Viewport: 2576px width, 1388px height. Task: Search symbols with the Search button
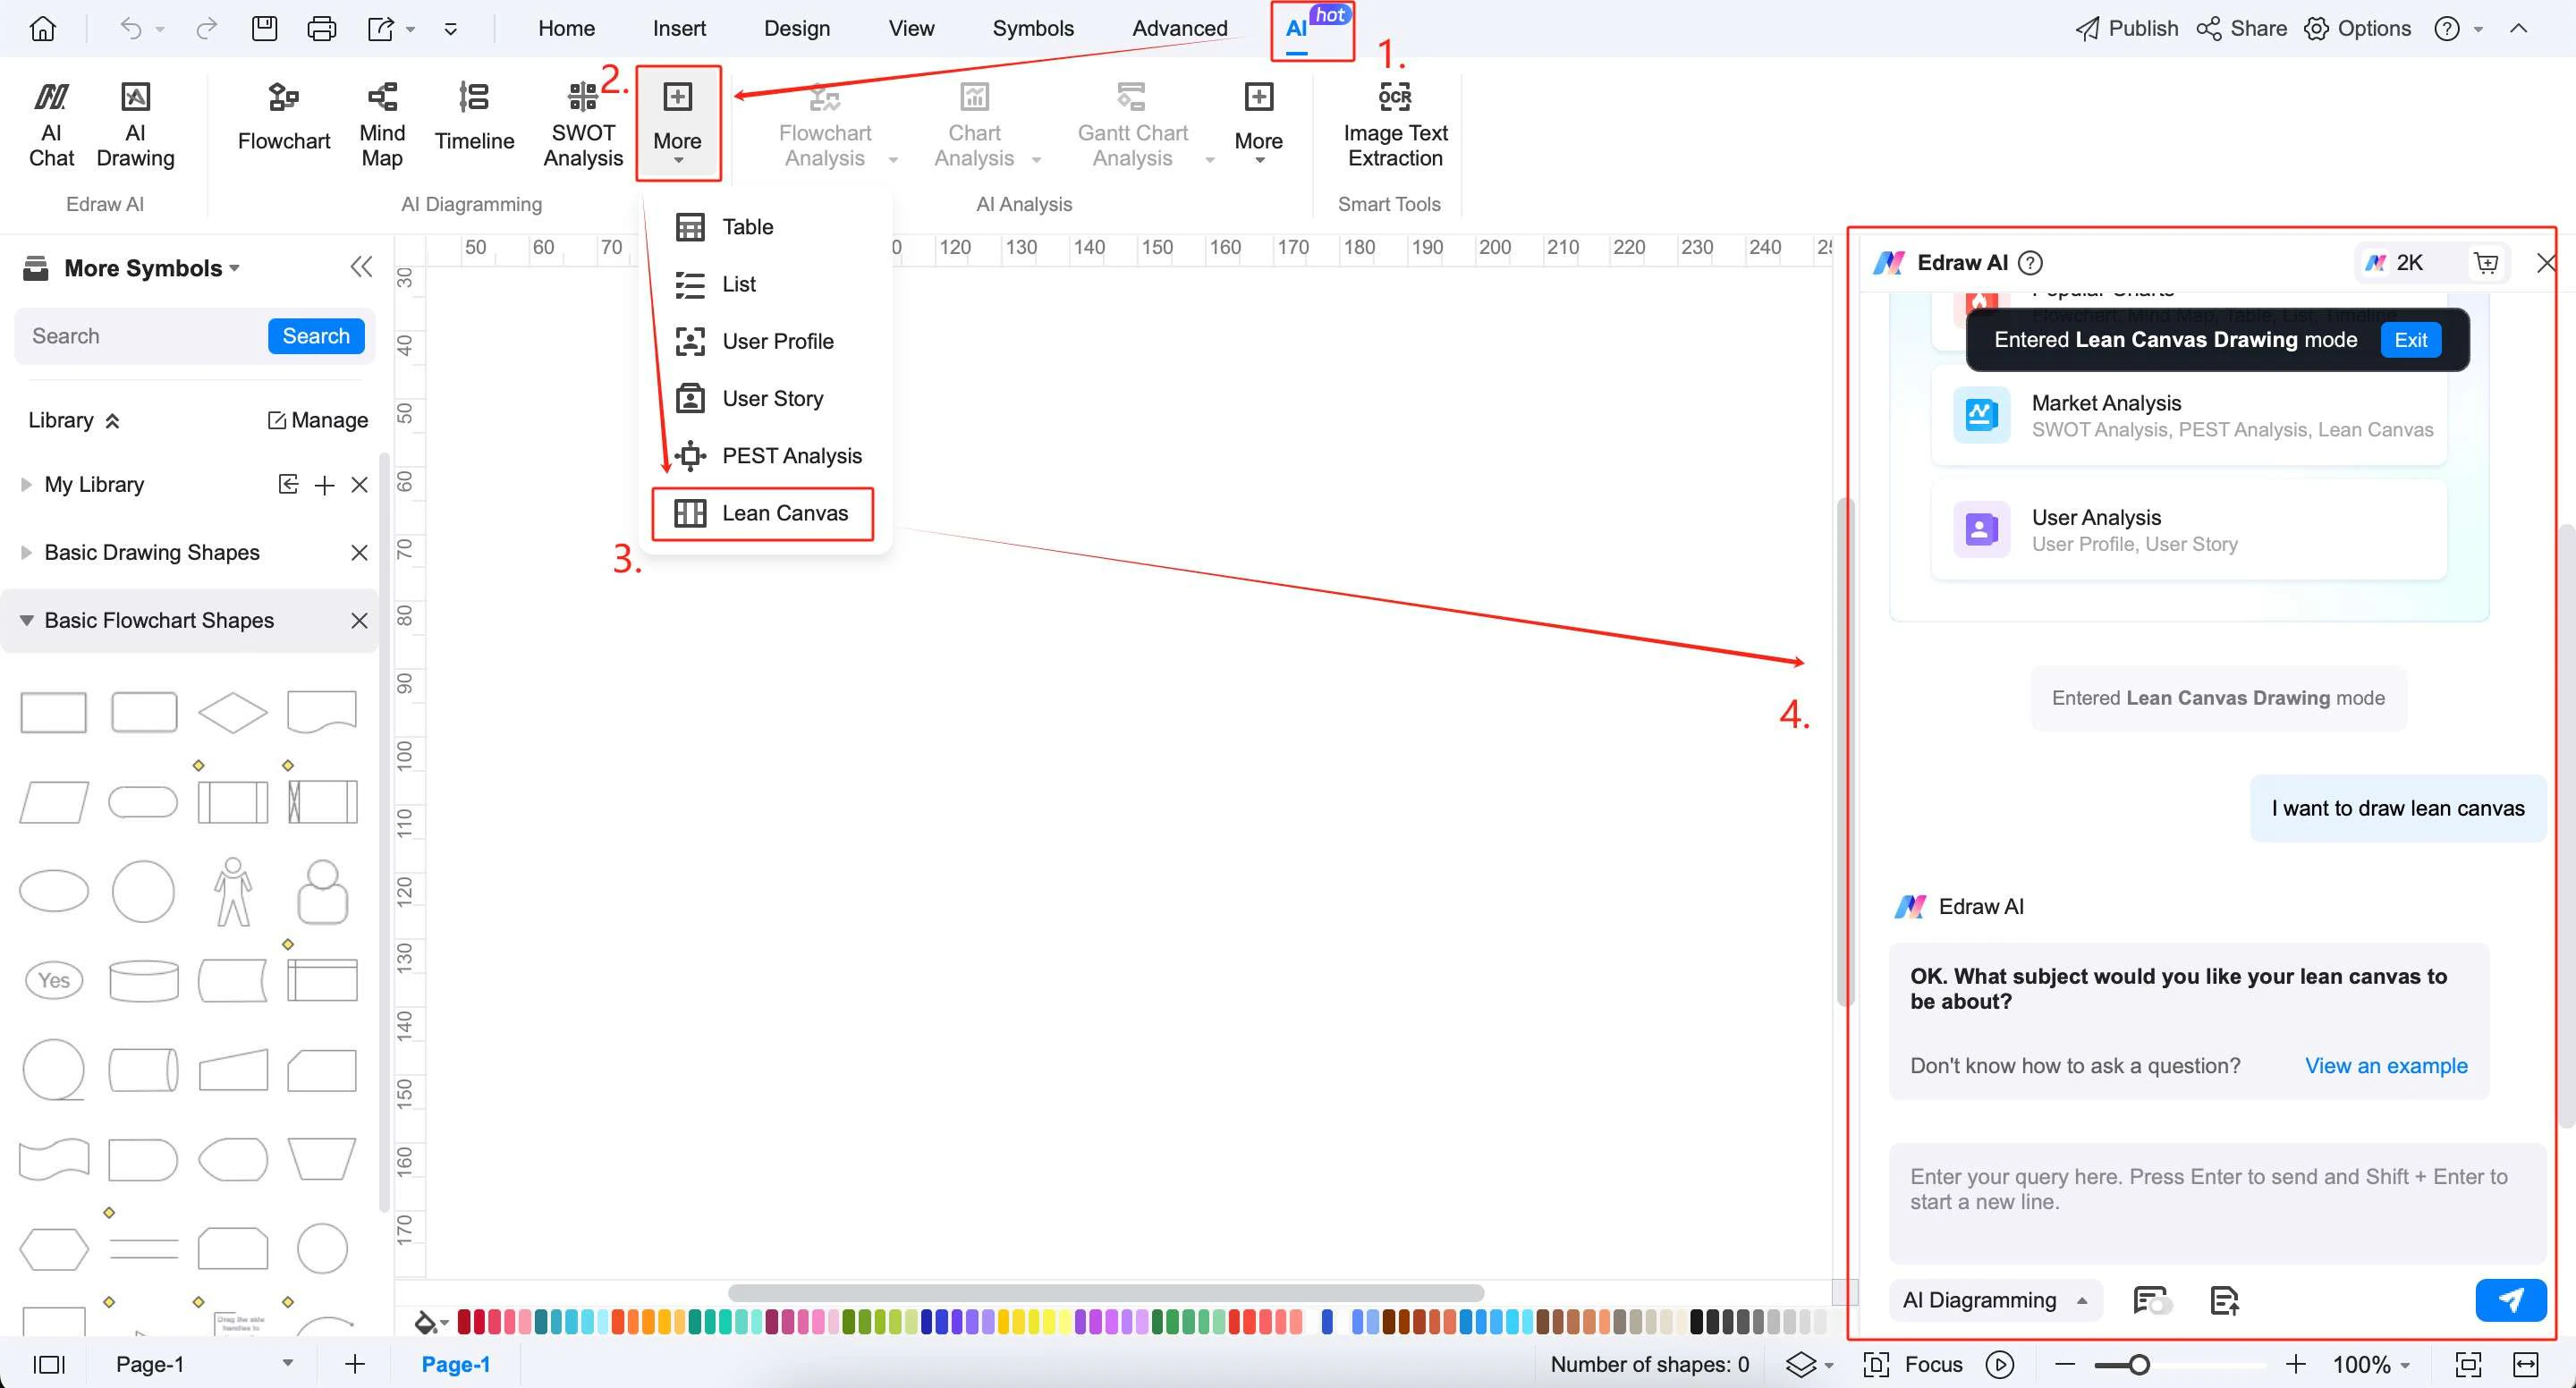pyautogui.click(x=316, y=336)
